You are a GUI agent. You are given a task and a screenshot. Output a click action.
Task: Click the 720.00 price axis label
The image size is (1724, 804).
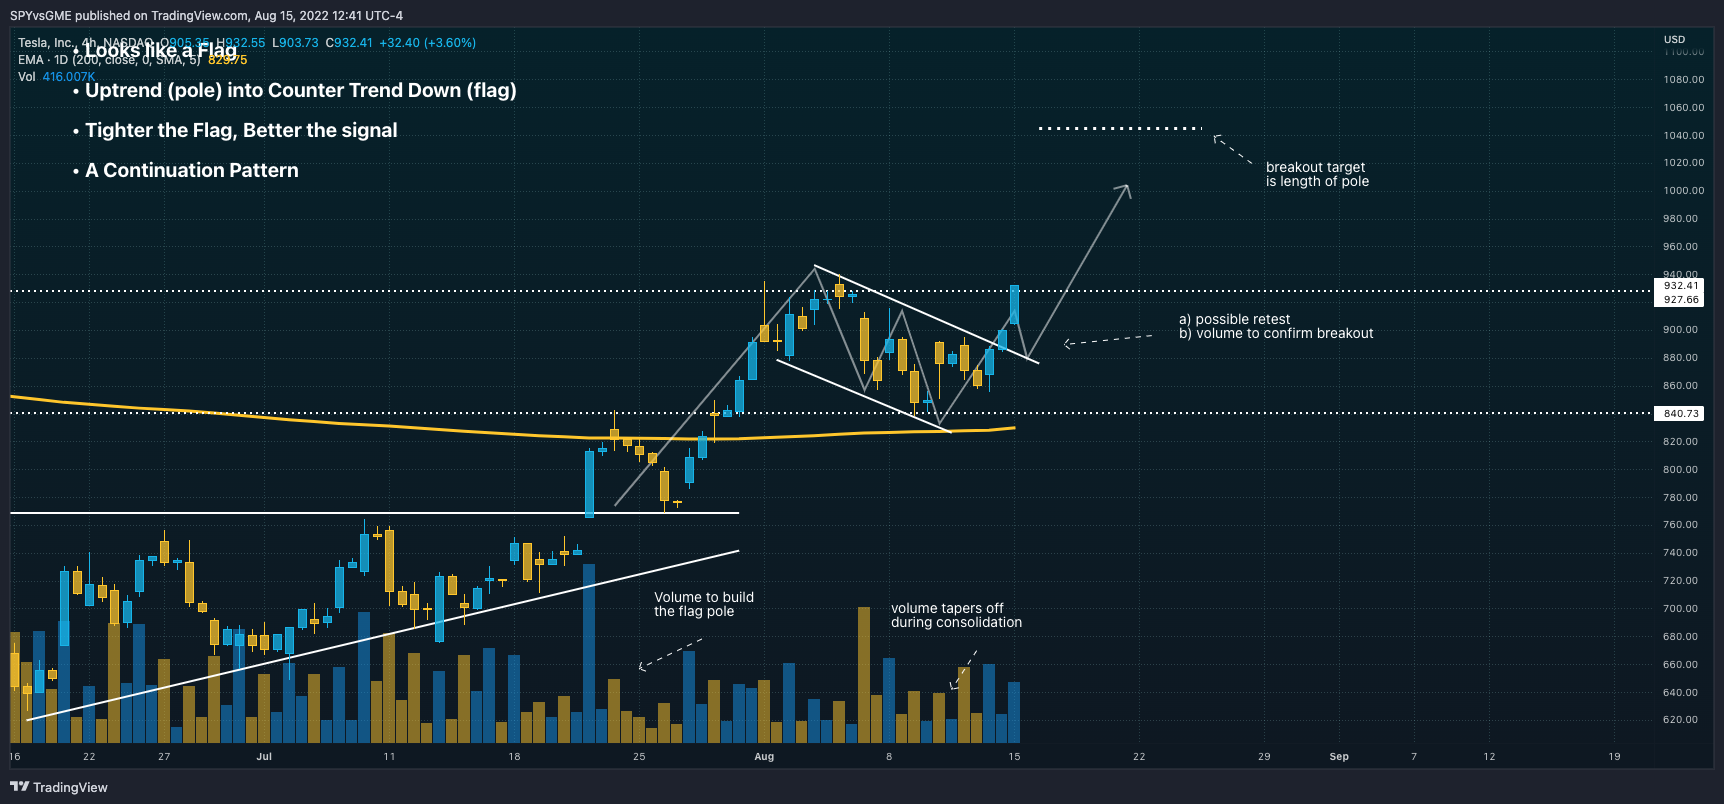(x=1680, y=580)
